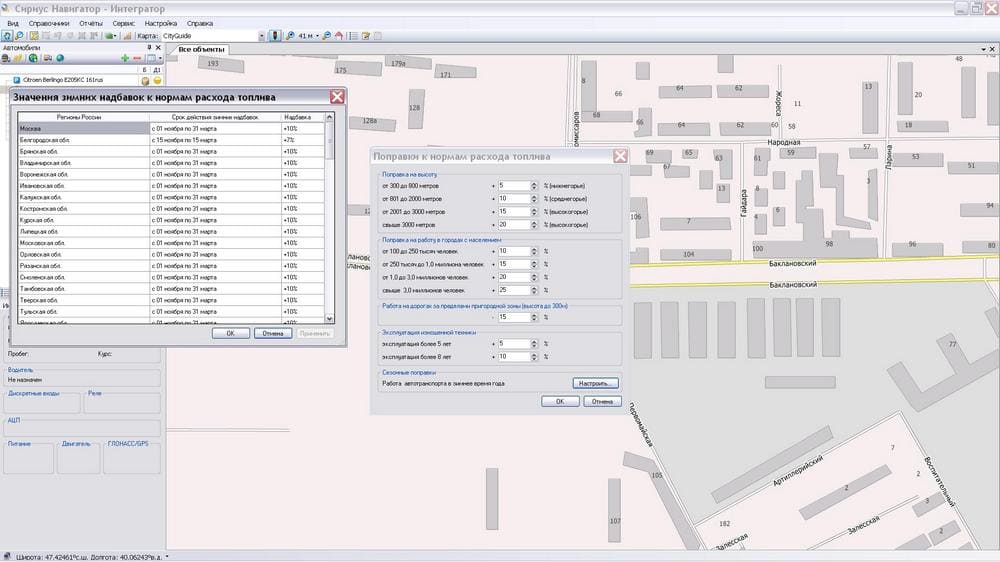
Task: Click the 300–800 metres altitude percentage field
Action: click(x=515, y=185)
